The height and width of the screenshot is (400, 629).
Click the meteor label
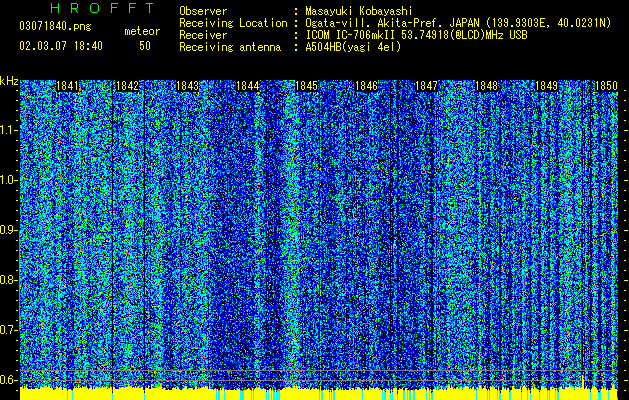142,31
